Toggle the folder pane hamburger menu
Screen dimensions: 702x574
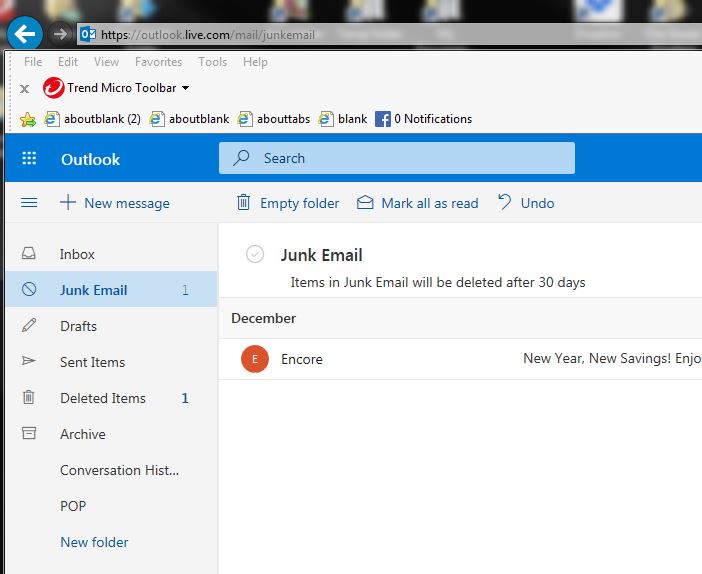click(x=29, y=203)
